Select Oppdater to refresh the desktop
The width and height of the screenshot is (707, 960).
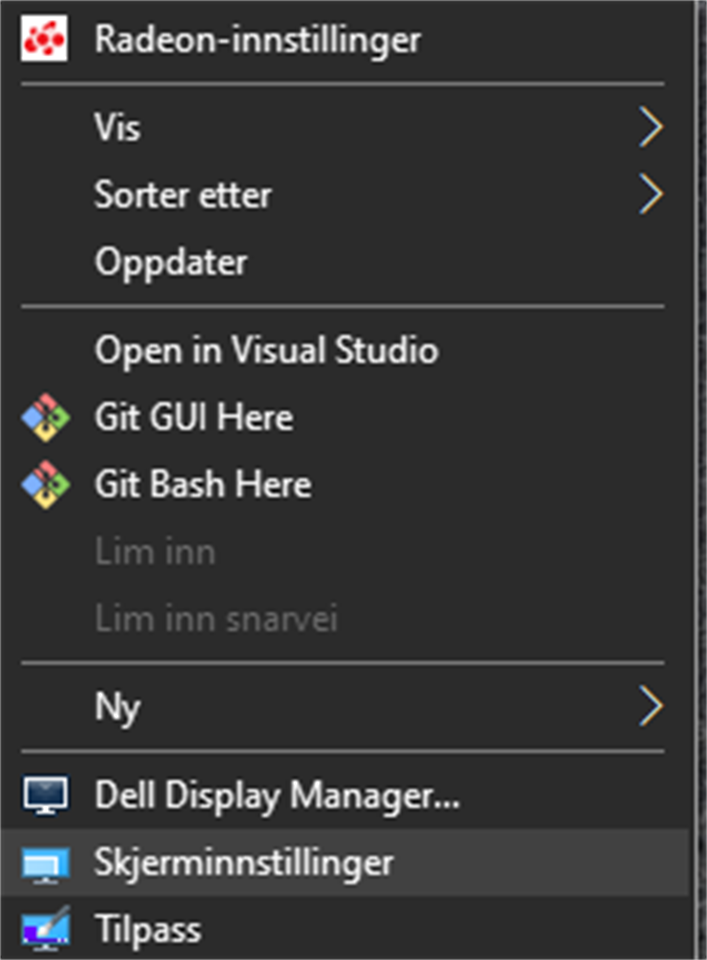(x=171, y=263)
